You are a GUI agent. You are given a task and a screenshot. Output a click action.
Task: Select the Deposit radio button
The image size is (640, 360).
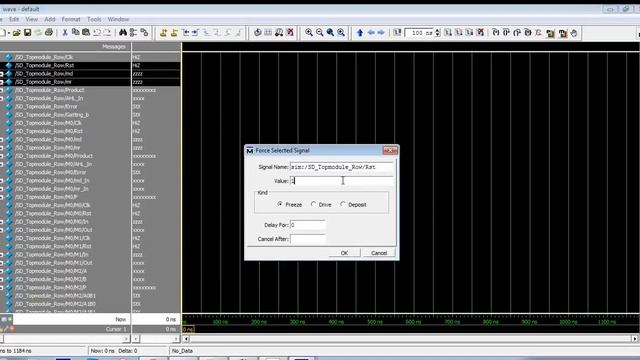click(343, 204)
